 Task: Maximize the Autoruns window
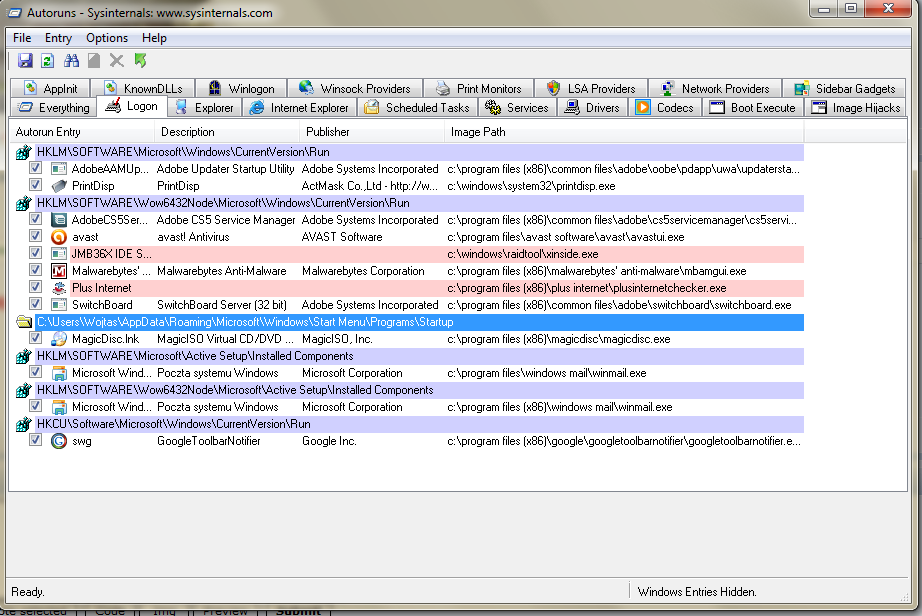pyautogui.click(x=851, y=8)
